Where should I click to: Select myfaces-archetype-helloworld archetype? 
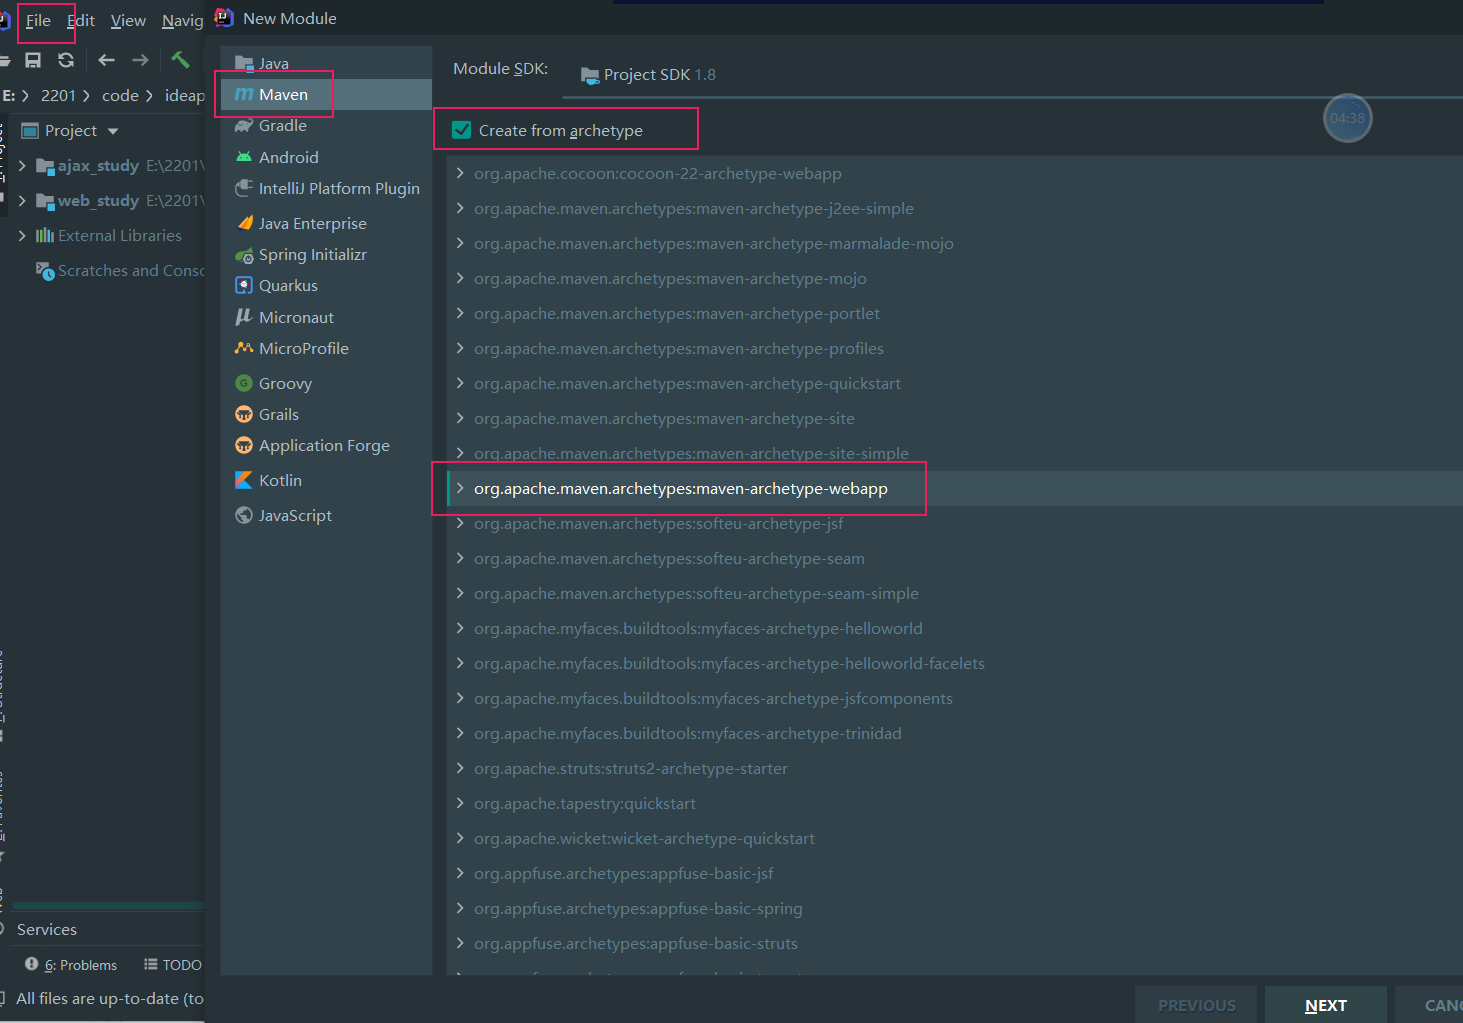(x=698, y=628)
